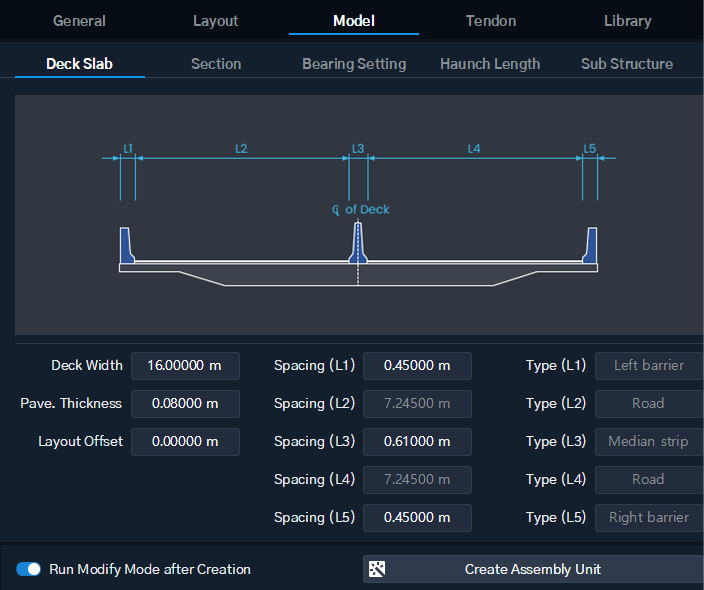704x590 pixels.
Task: Click the L3 dimension label in diagram
Action: (x=358, y=149)
